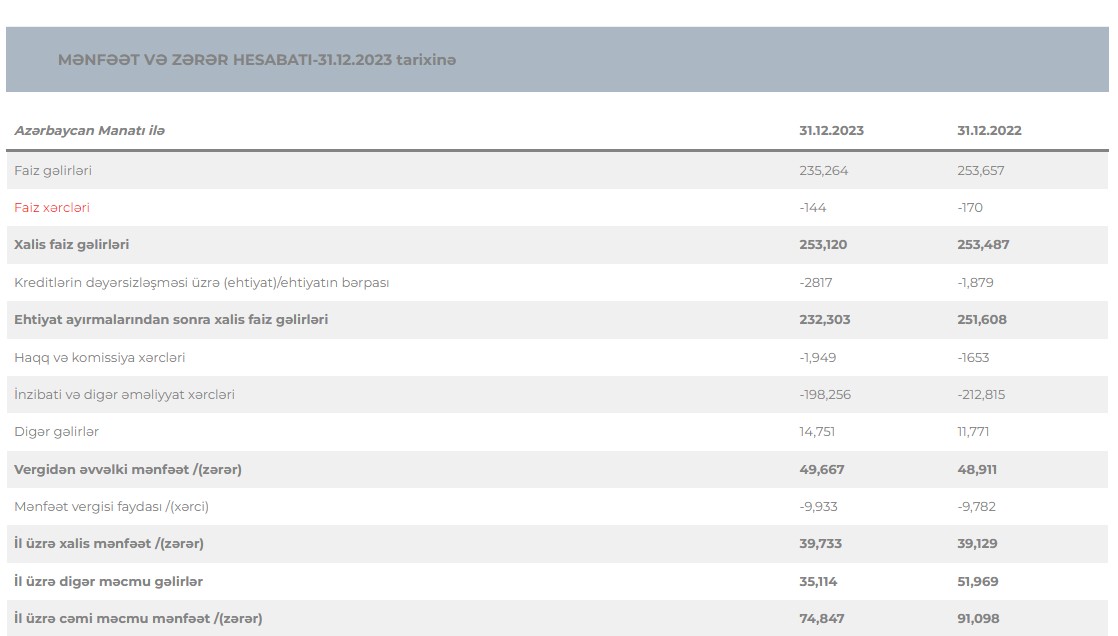Select the 'Haqq və komissiya xərcləri' row

click(99, 357)
